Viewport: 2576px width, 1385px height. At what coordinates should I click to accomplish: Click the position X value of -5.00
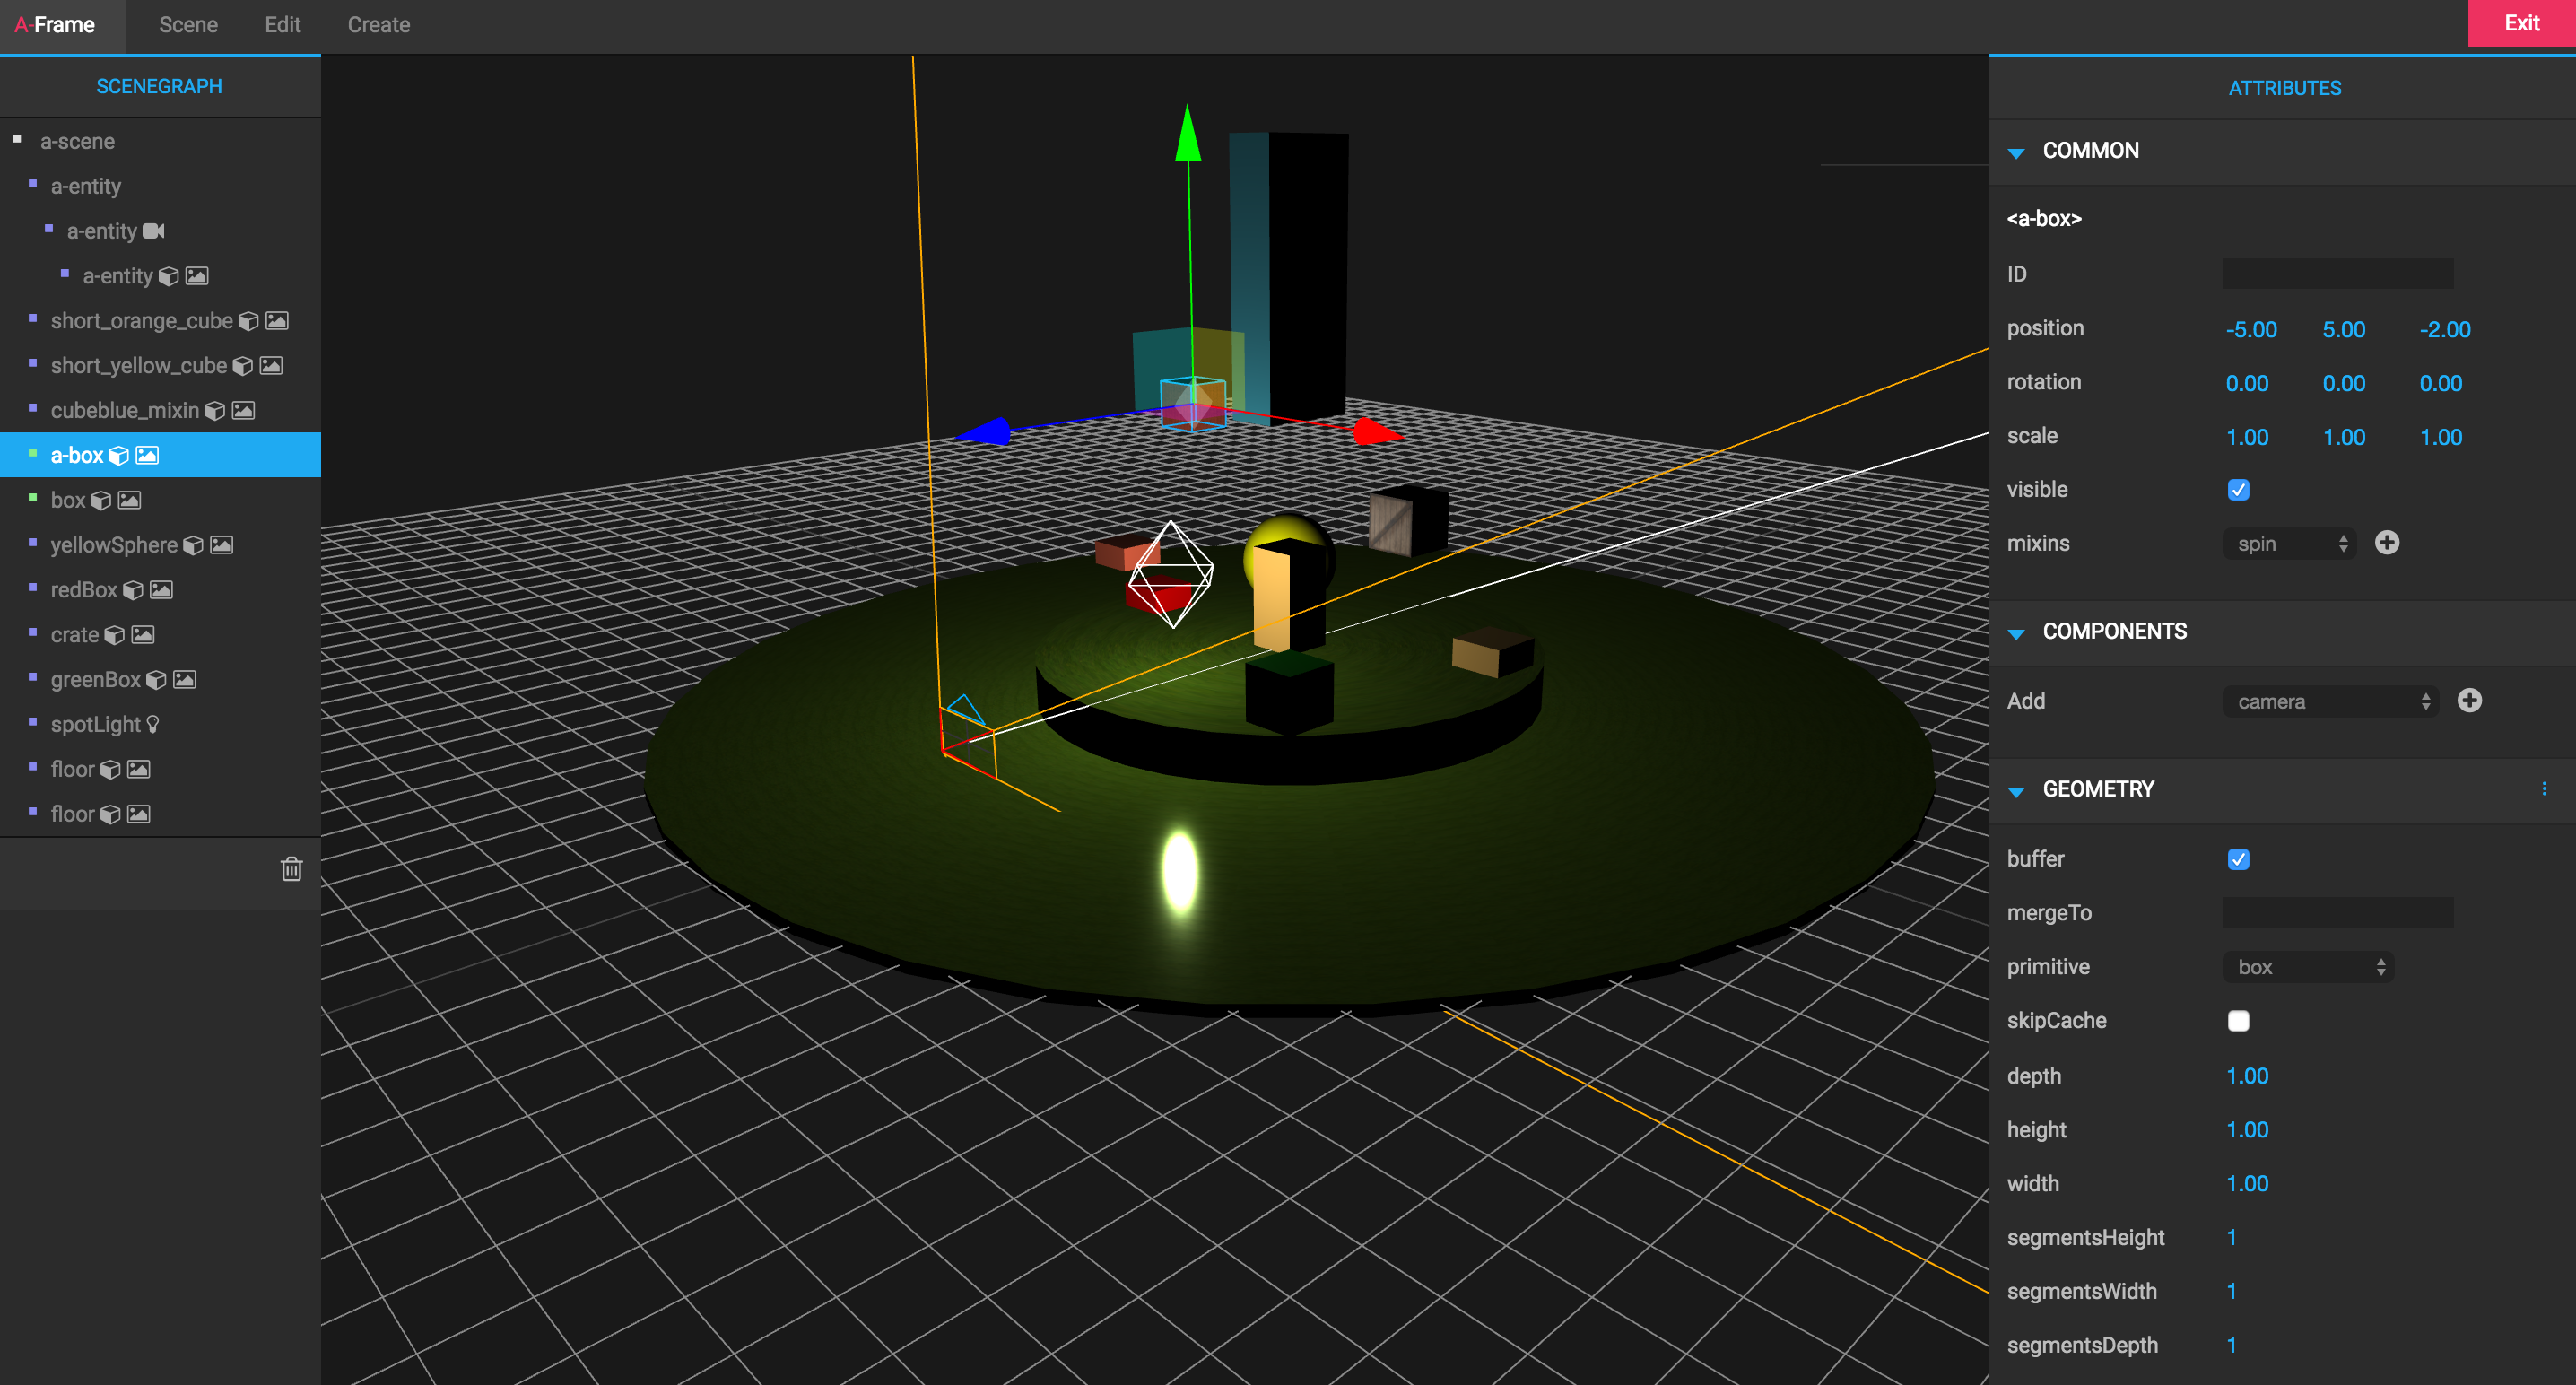pyautogui.click(x=2251, y=329)
